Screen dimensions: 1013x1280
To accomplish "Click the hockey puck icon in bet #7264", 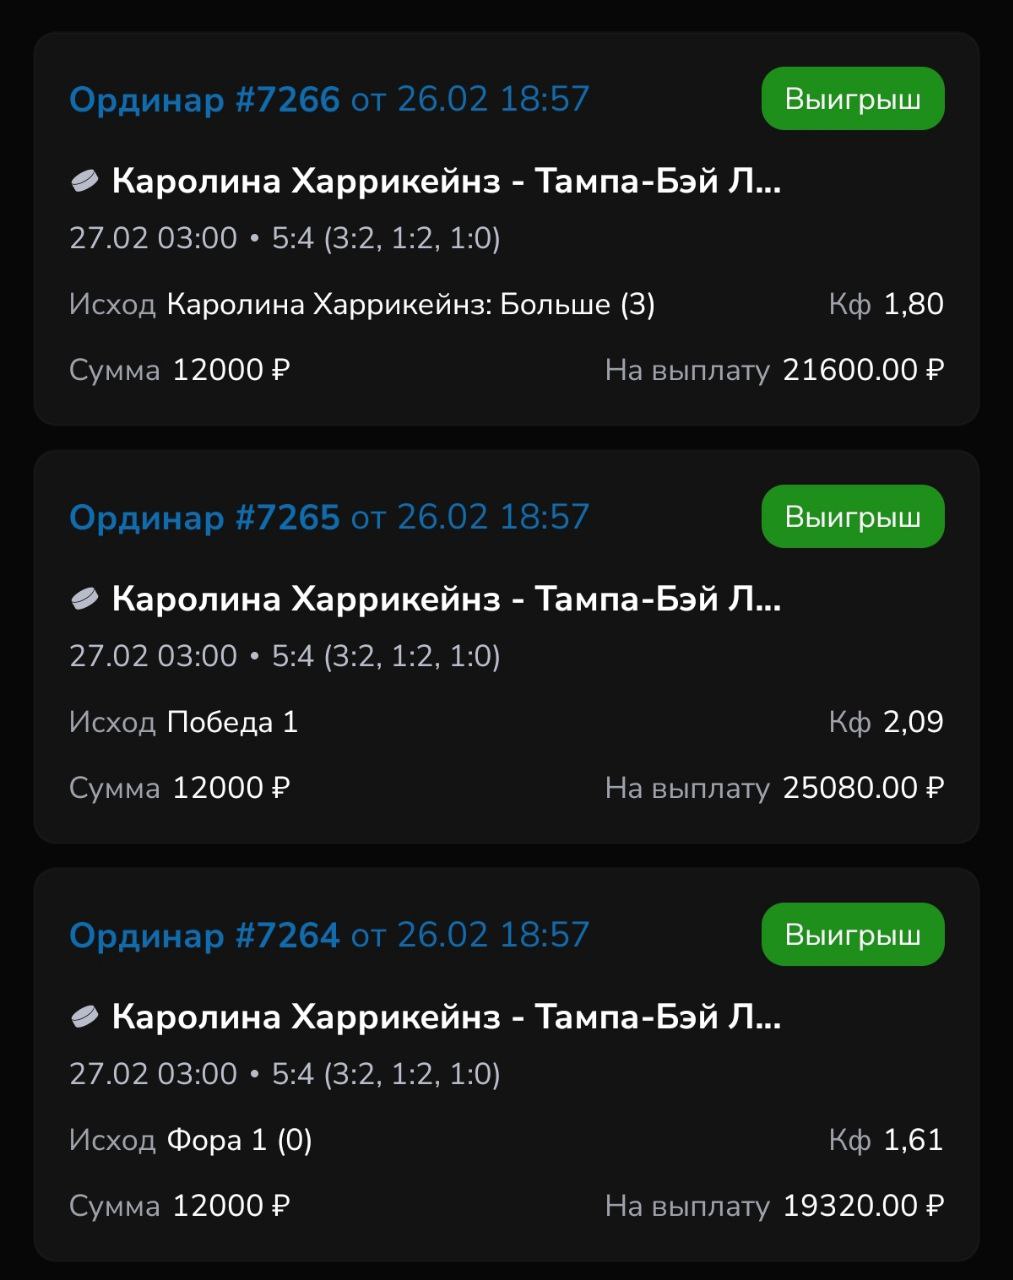I will (x=84, y=1017).
